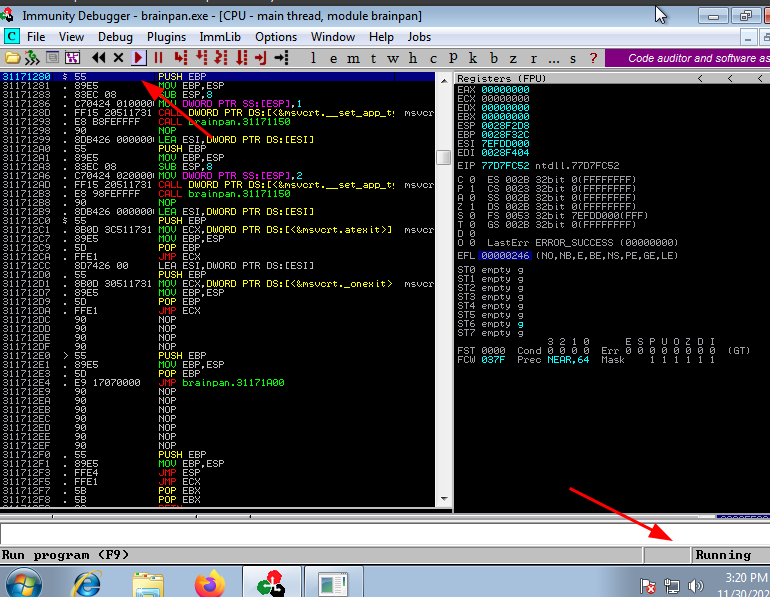The width and height of the screenshot is (770, 597).
Task: Click the CPU window 'C' system icon
Action: coord(11,36)
